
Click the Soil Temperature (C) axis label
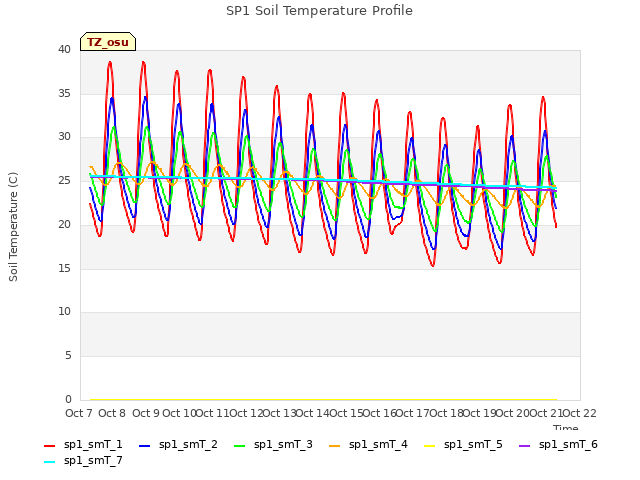tap(13, 227)
